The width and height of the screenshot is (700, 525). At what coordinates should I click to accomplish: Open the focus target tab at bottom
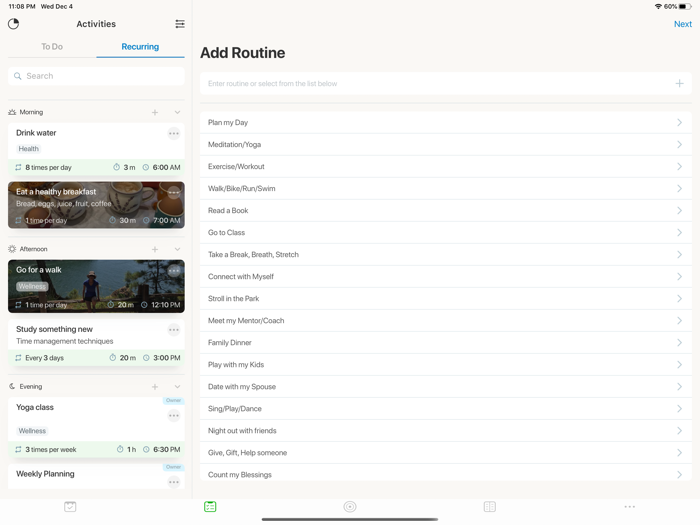(350, 507)
